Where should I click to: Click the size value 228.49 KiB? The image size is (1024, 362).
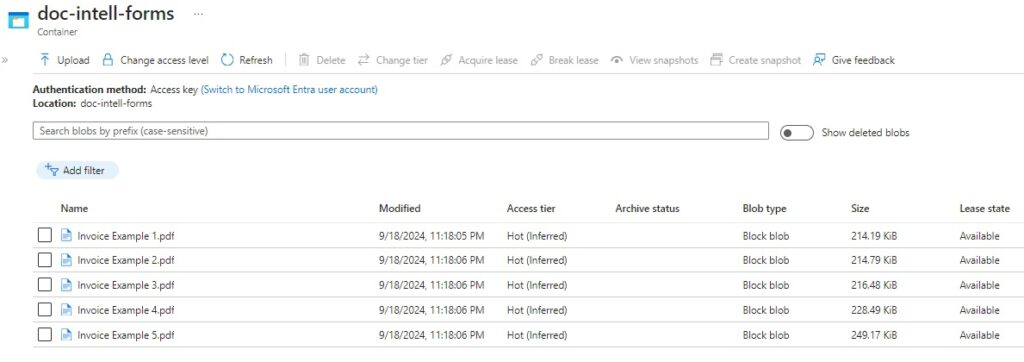point(874,310)
